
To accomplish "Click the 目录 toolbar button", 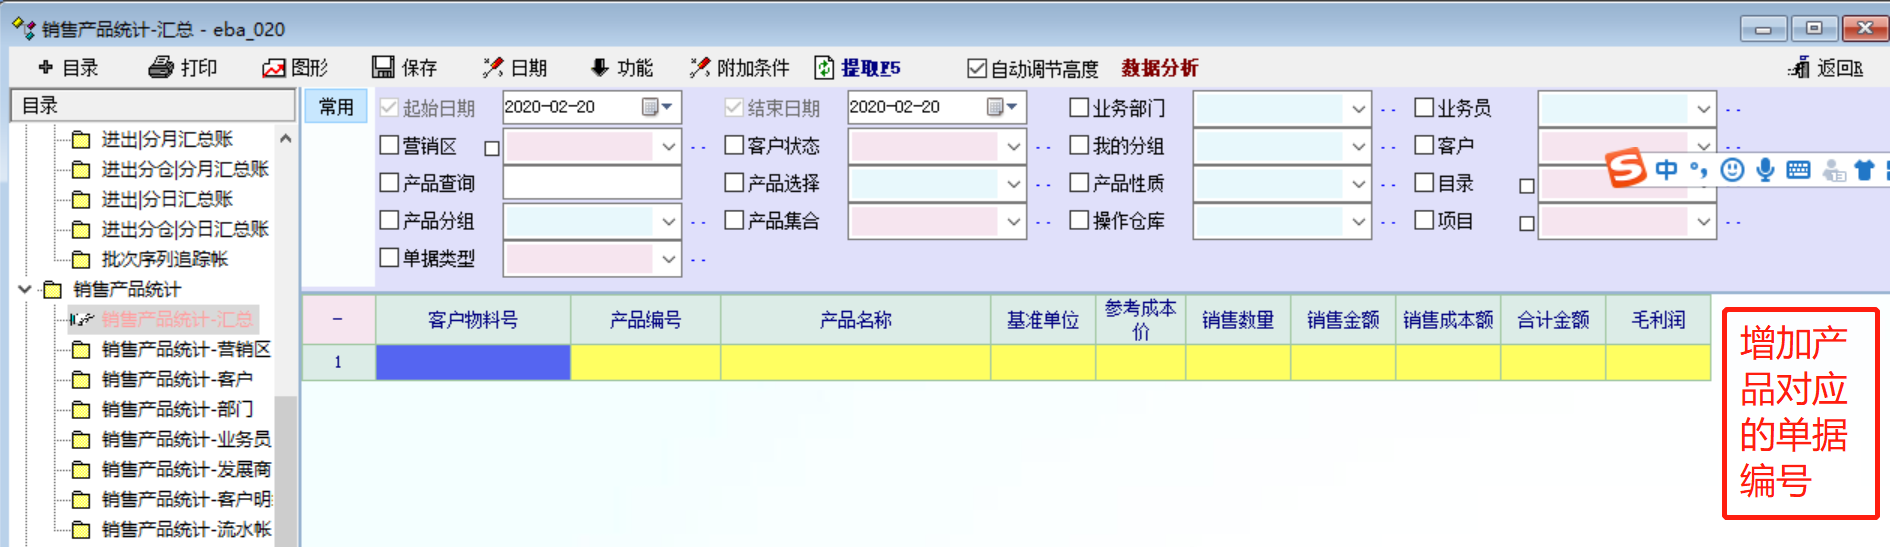I will tap(68, 68).
